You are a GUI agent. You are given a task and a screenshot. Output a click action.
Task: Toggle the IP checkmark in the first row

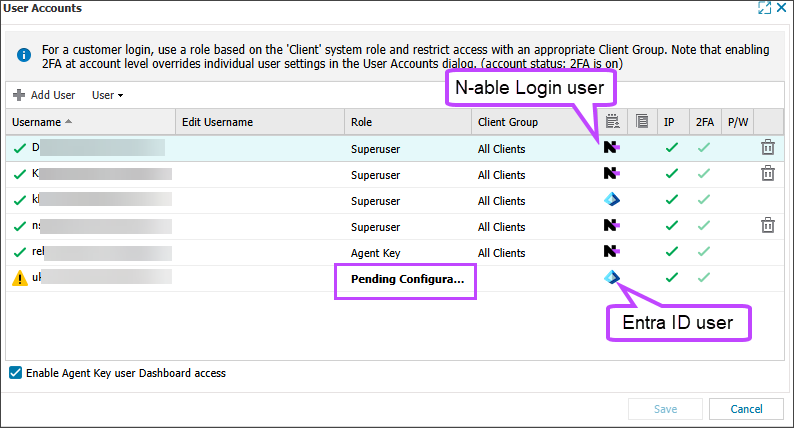[671, 148]
